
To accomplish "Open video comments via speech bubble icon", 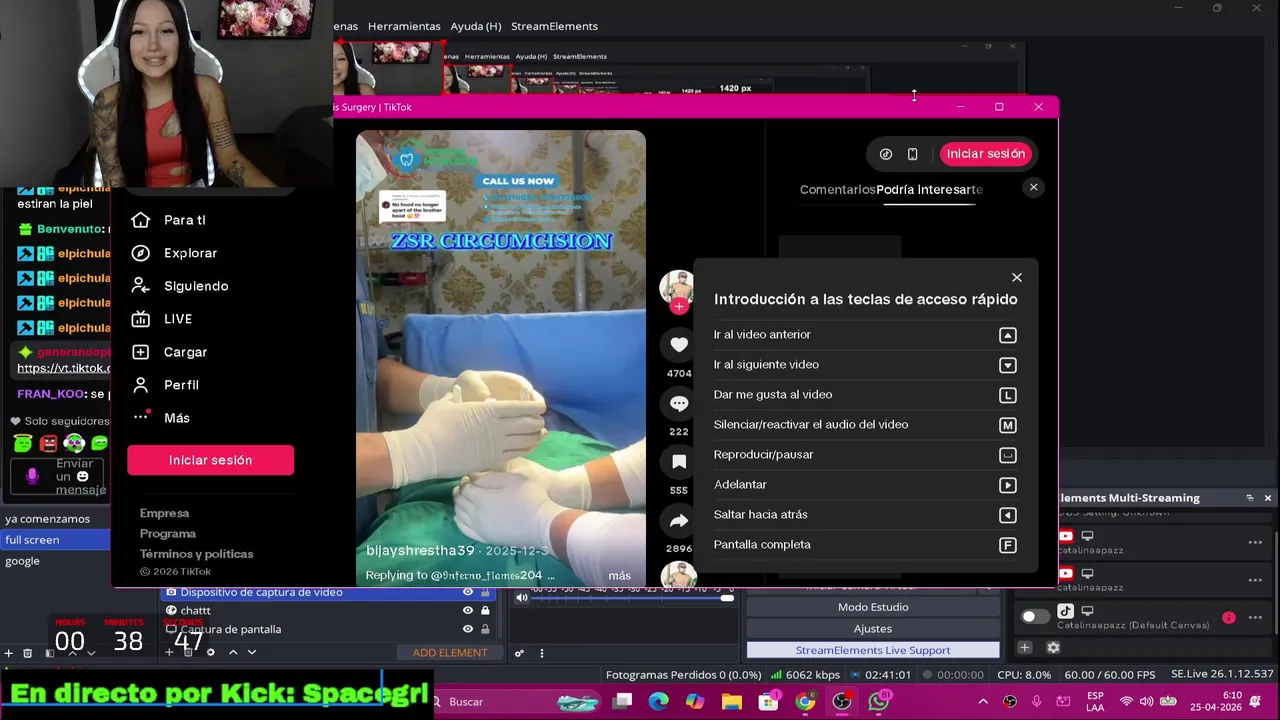I will point(679,404).
